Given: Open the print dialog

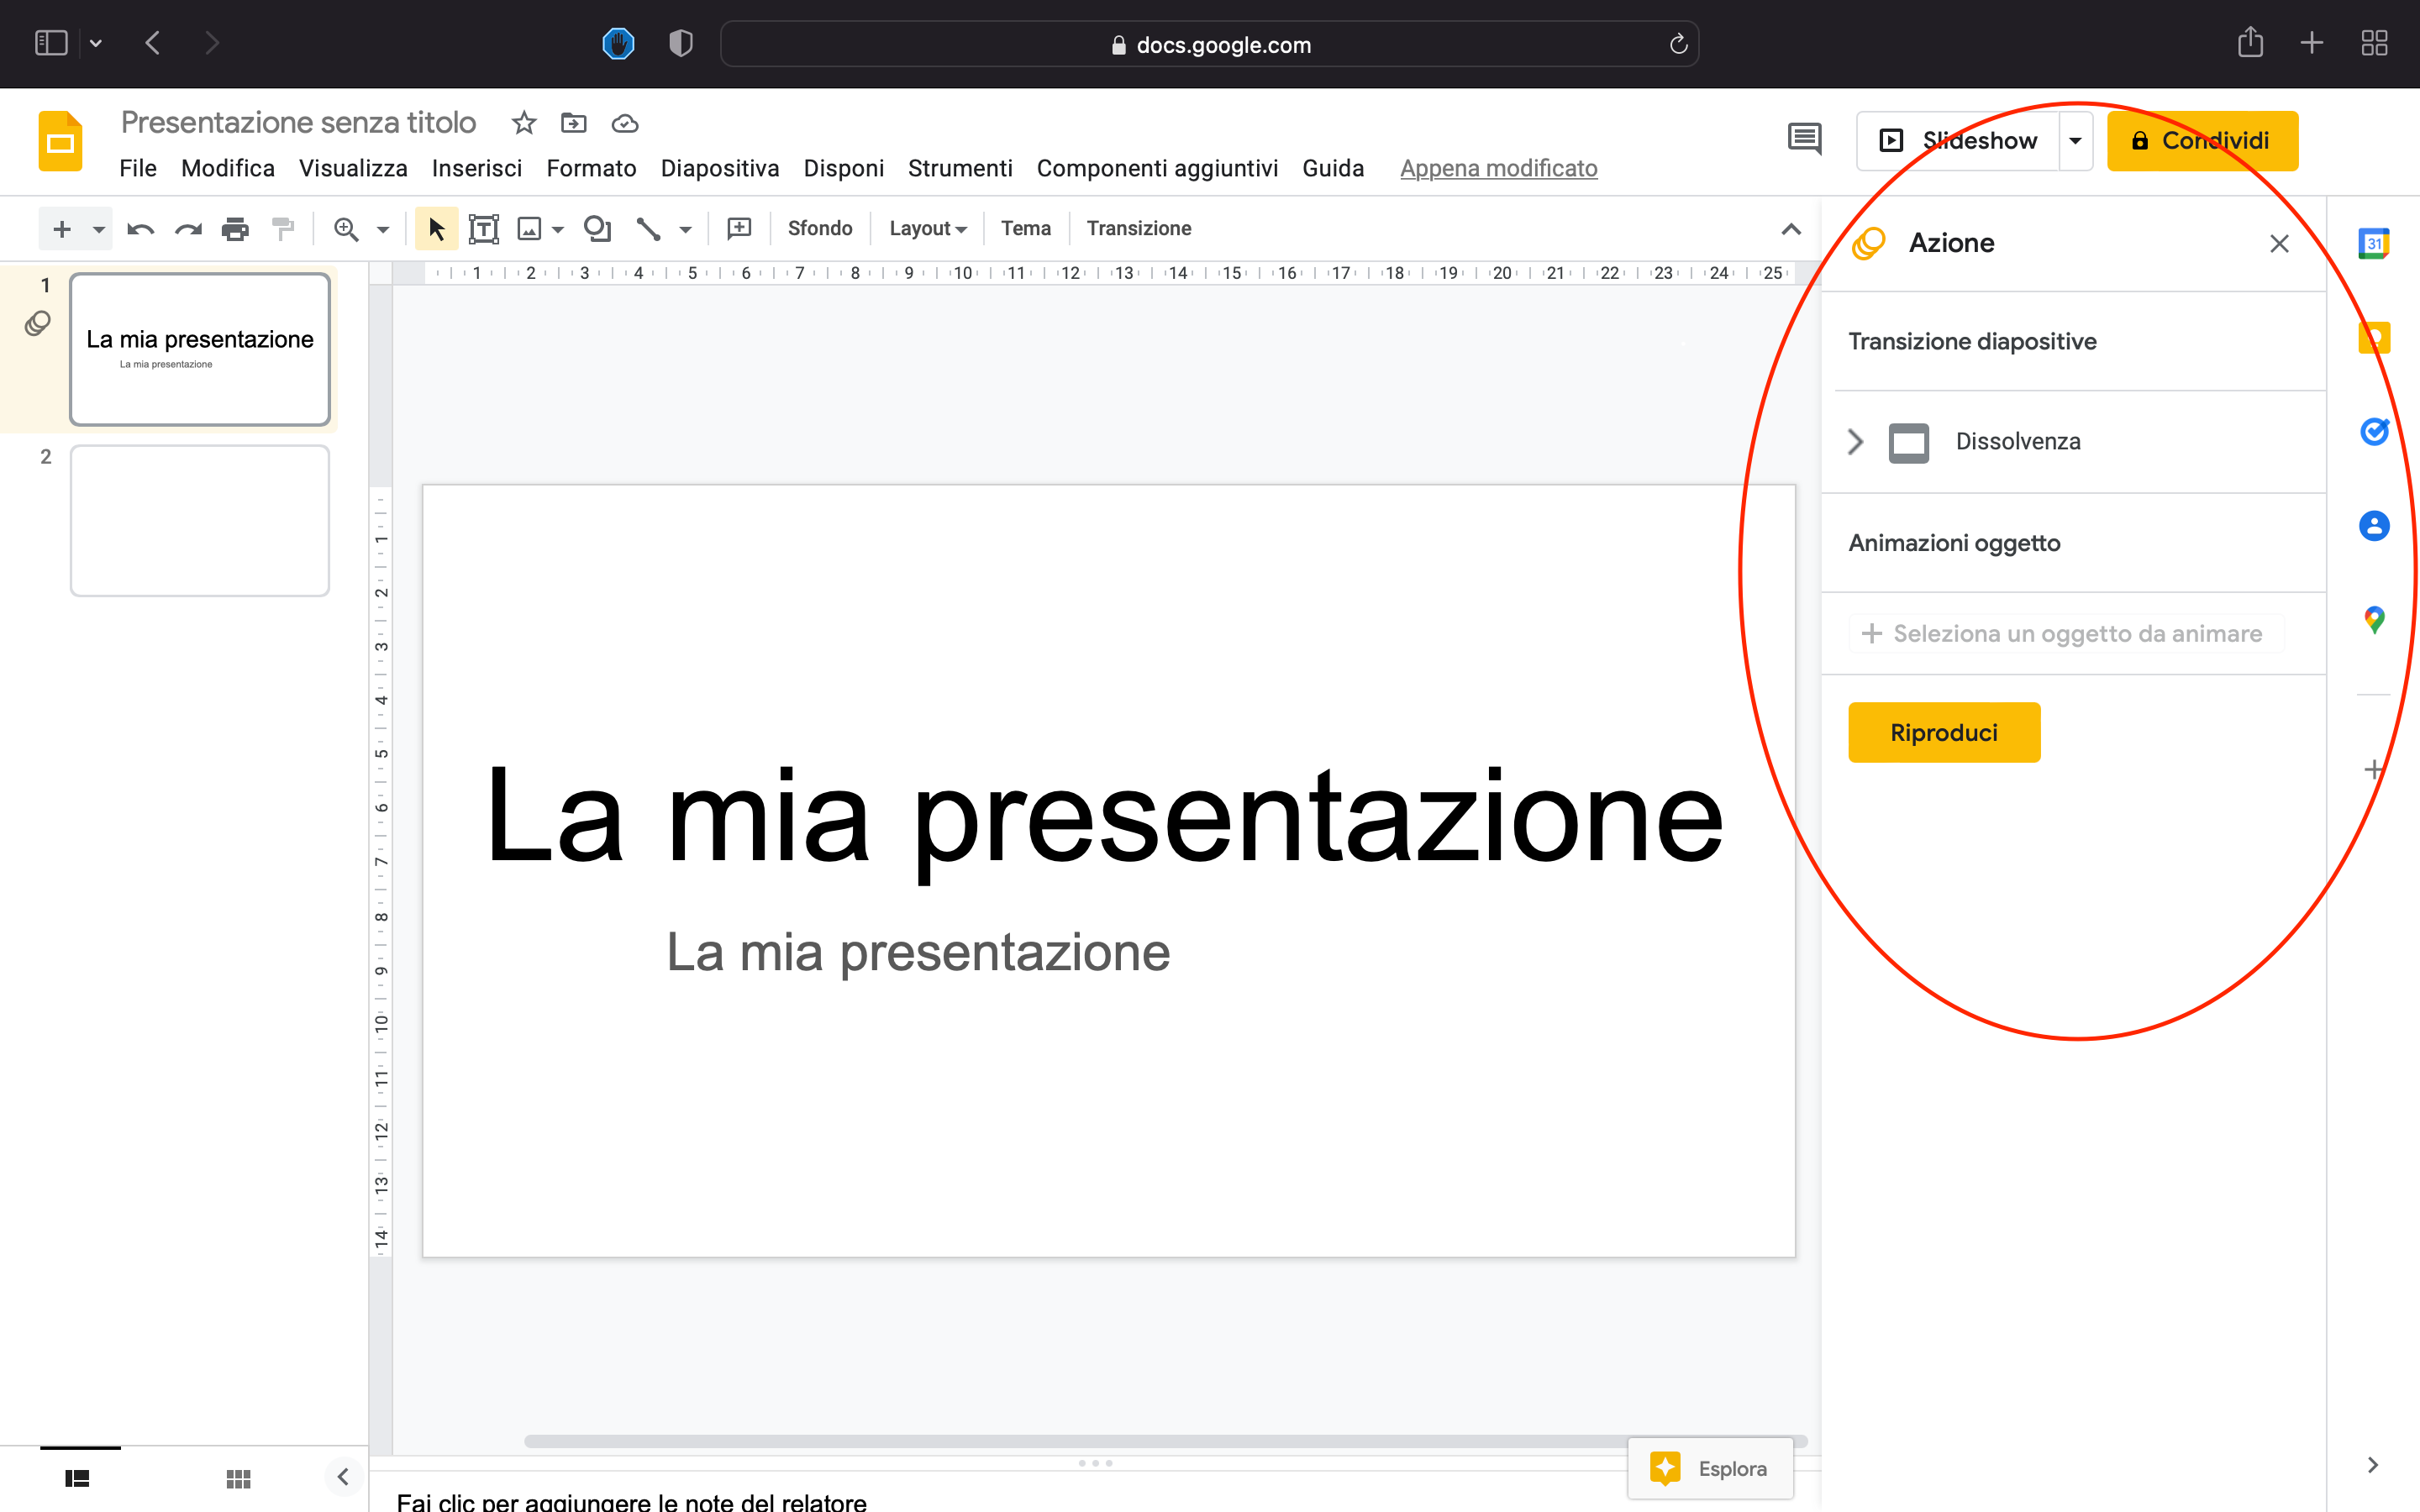Looking at the screenshot, I should click(235, 228).
